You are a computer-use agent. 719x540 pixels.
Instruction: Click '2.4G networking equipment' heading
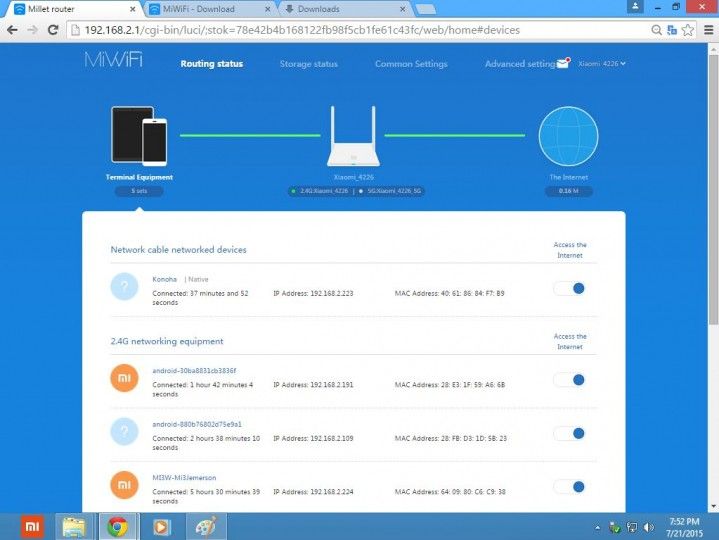[167, 341]
